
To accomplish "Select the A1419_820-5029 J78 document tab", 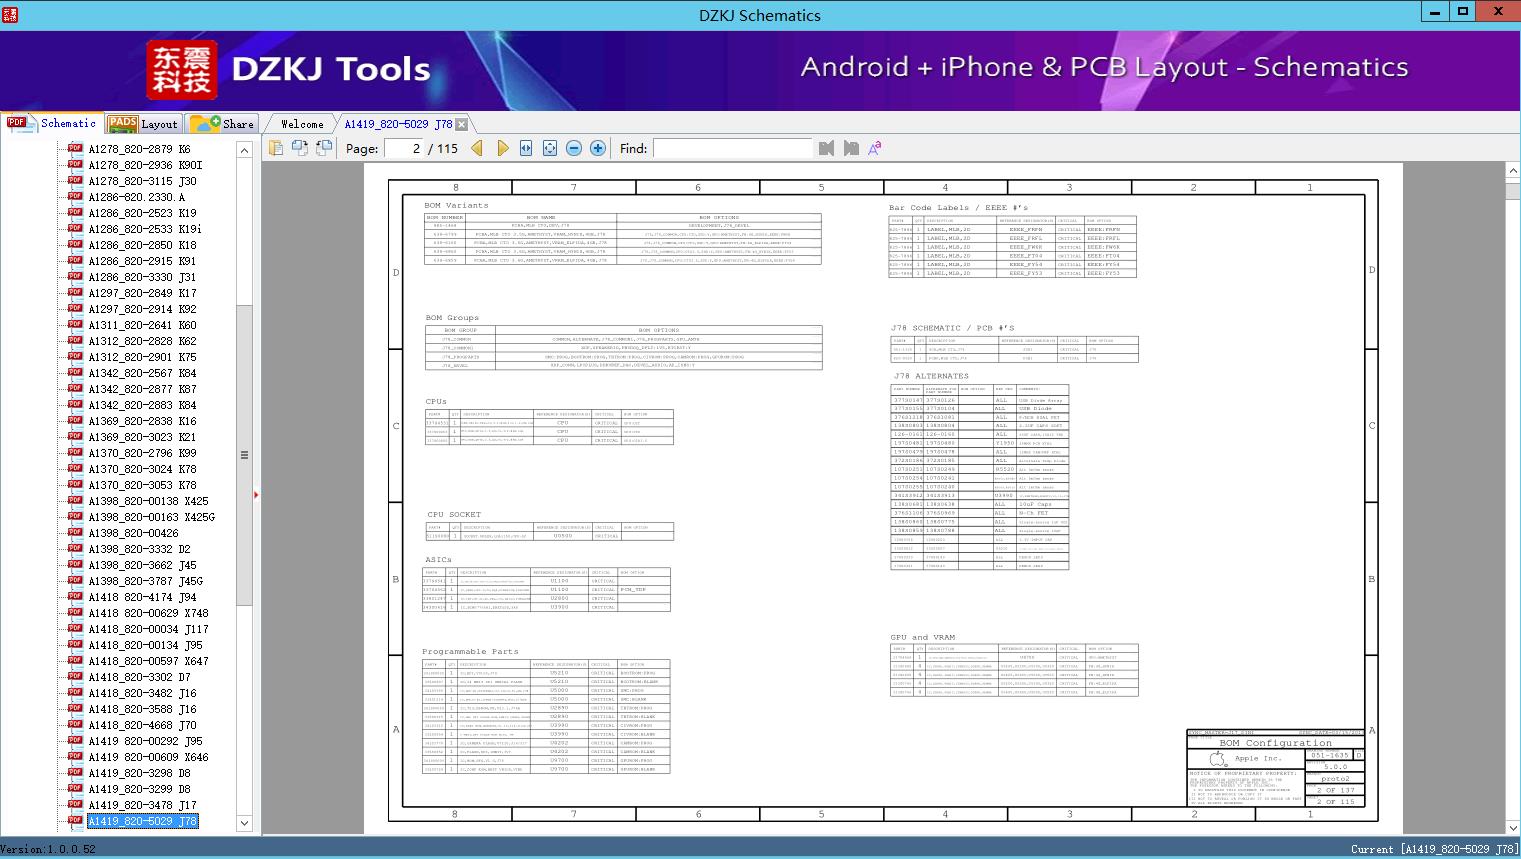I will coord(398,124).
